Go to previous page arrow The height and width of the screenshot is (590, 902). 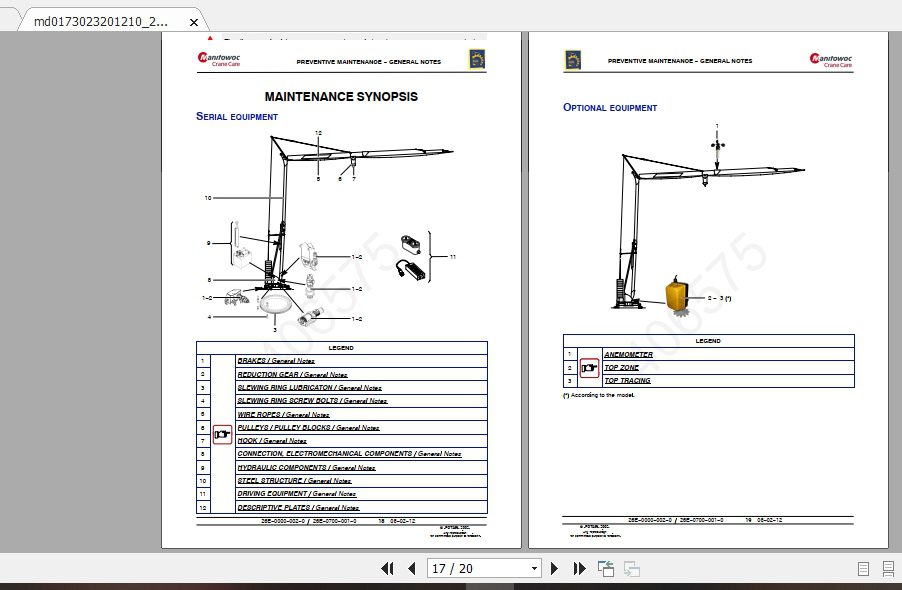412,568
